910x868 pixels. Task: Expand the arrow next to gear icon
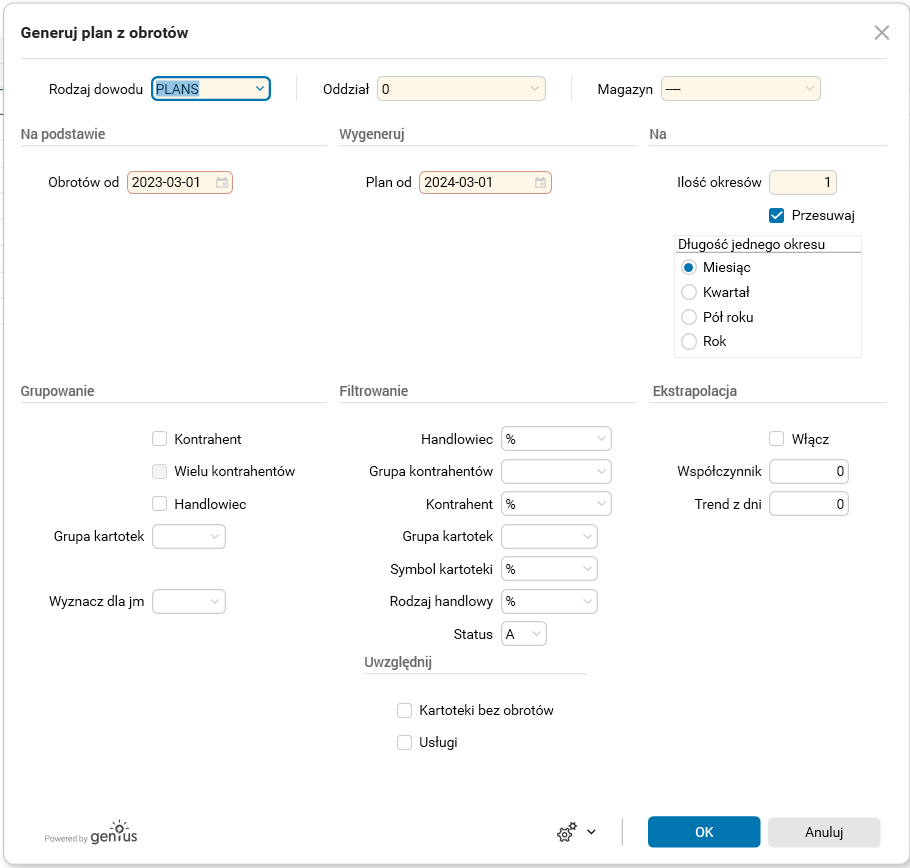click(591, 832)
